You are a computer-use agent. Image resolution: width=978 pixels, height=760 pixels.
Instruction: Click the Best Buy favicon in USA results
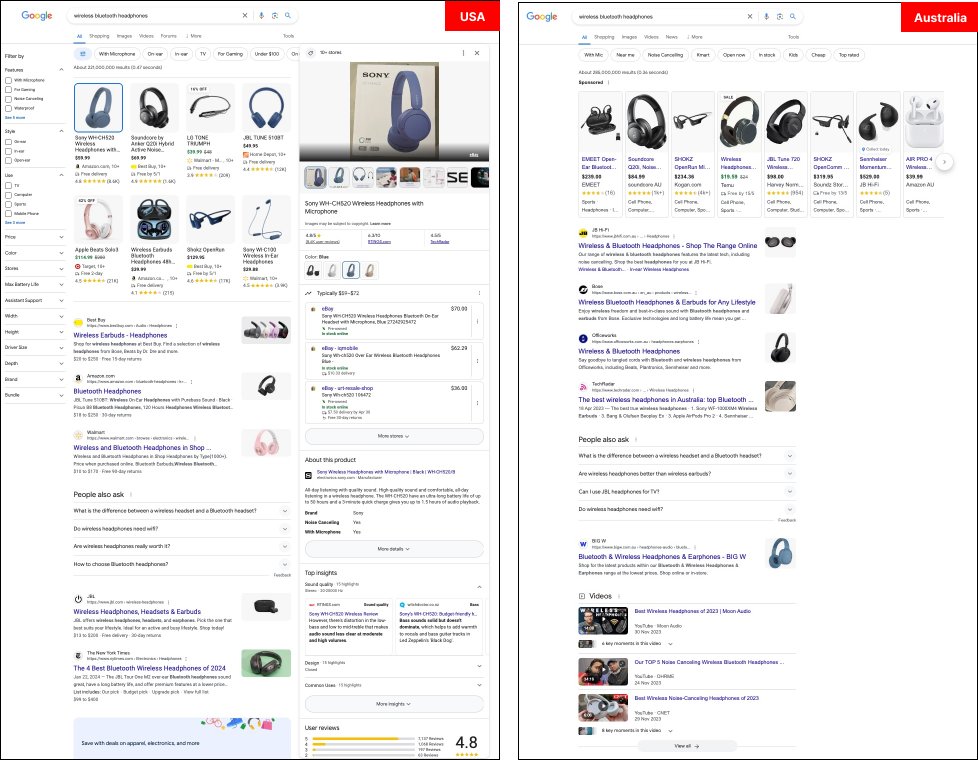(78, 323)
